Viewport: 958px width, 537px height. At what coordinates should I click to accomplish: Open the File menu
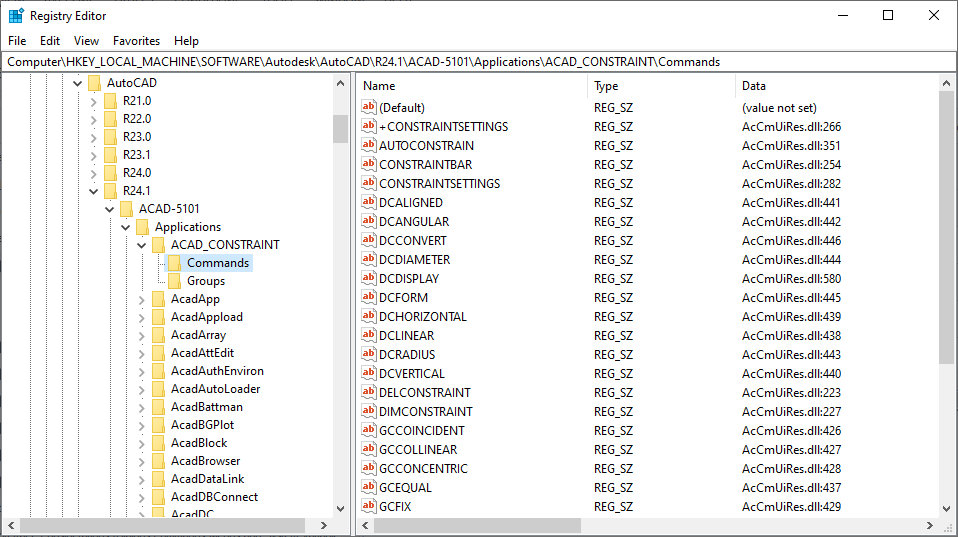tap(17, 41)
